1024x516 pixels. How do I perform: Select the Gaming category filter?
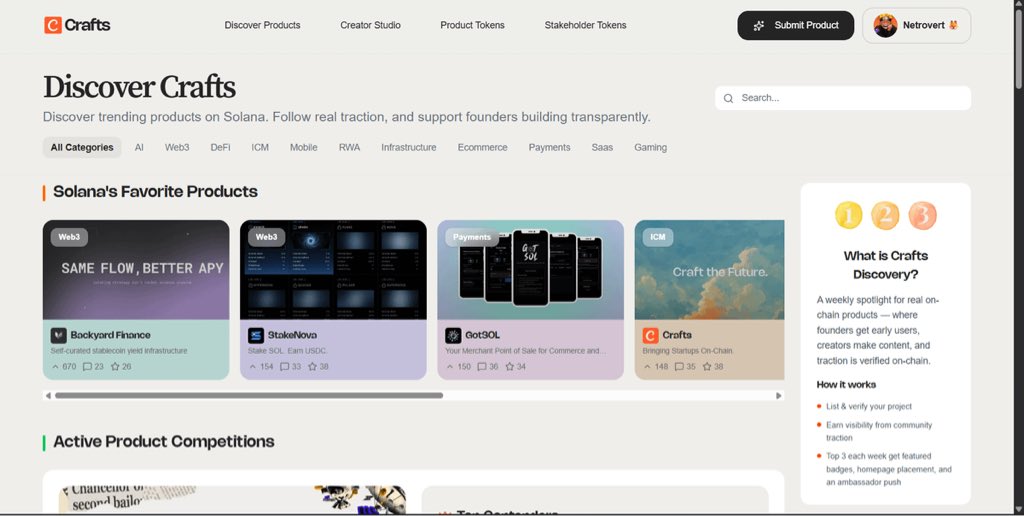tap(650, 148)
